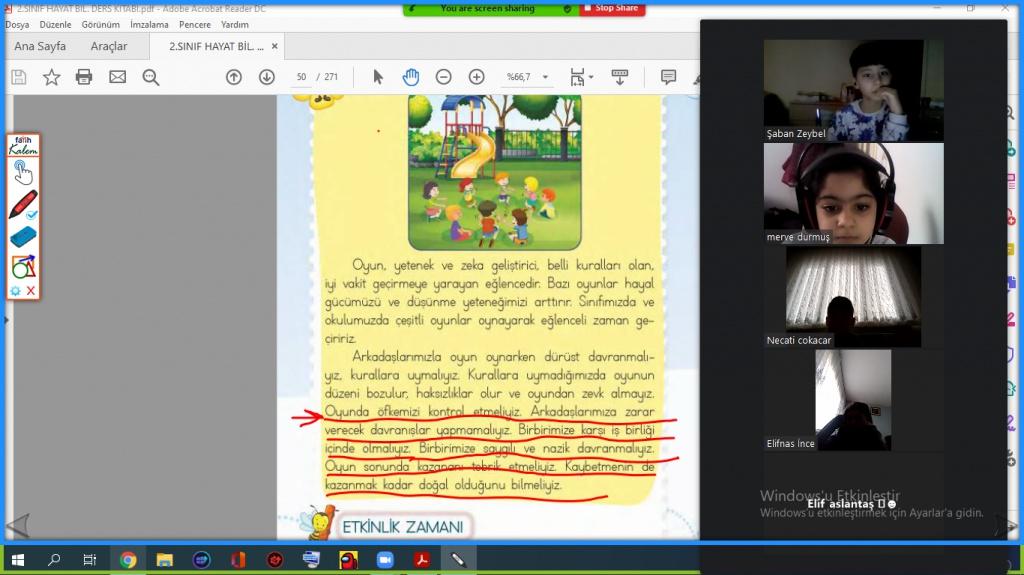The height and width of the screenshot is (575, 1024).
Task: Open Task View on the taskbar
Action: pos(89,560)
